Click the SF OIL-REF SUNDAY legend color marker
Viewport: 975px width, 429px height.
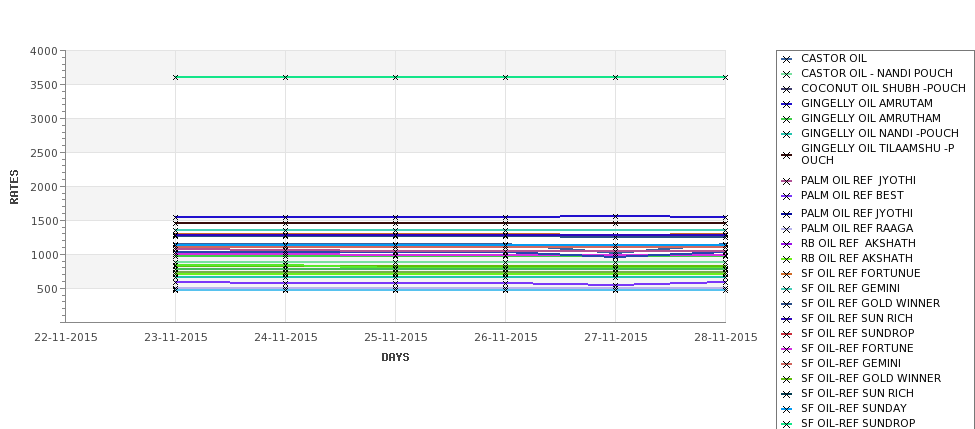pyautogui.click(x=787, y=408)
